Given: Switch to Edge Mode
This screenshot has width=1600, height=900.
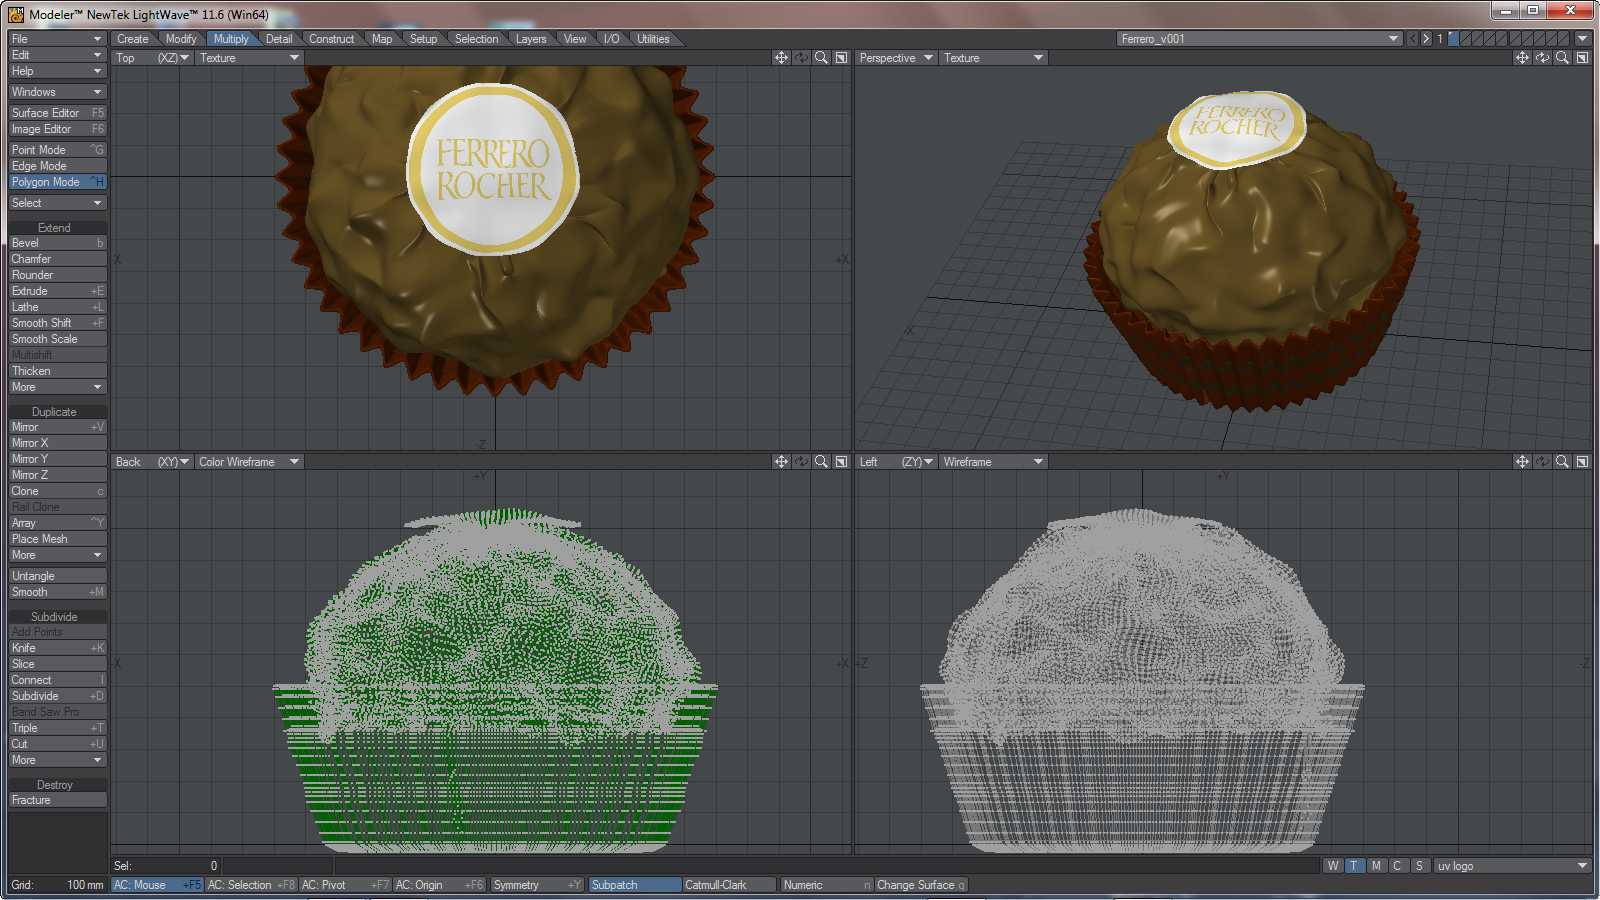Looking at the screenshot, I should point(57,166).
